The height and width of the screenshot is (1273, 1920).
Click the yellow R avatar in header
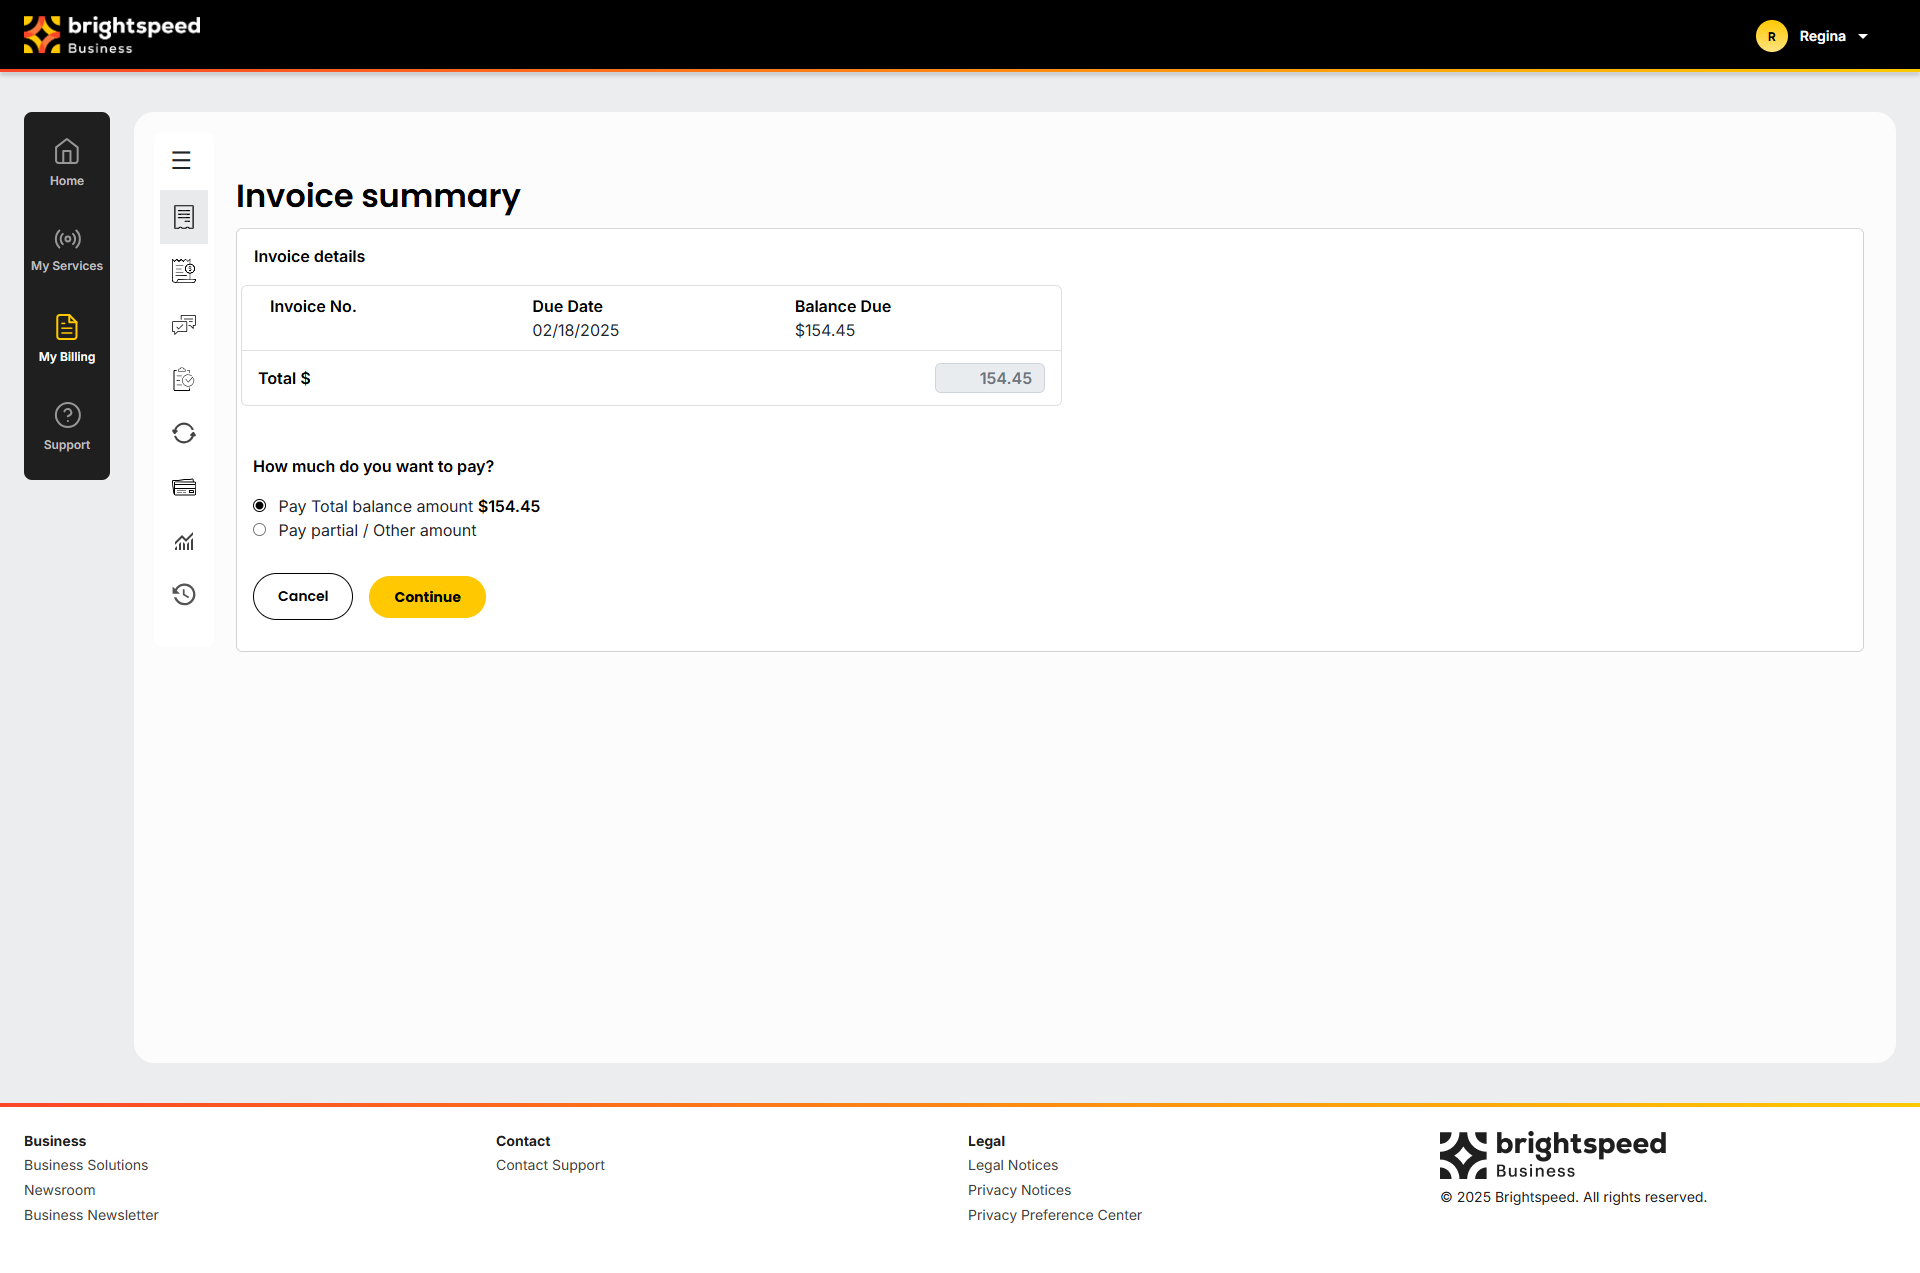point(1771,37)
